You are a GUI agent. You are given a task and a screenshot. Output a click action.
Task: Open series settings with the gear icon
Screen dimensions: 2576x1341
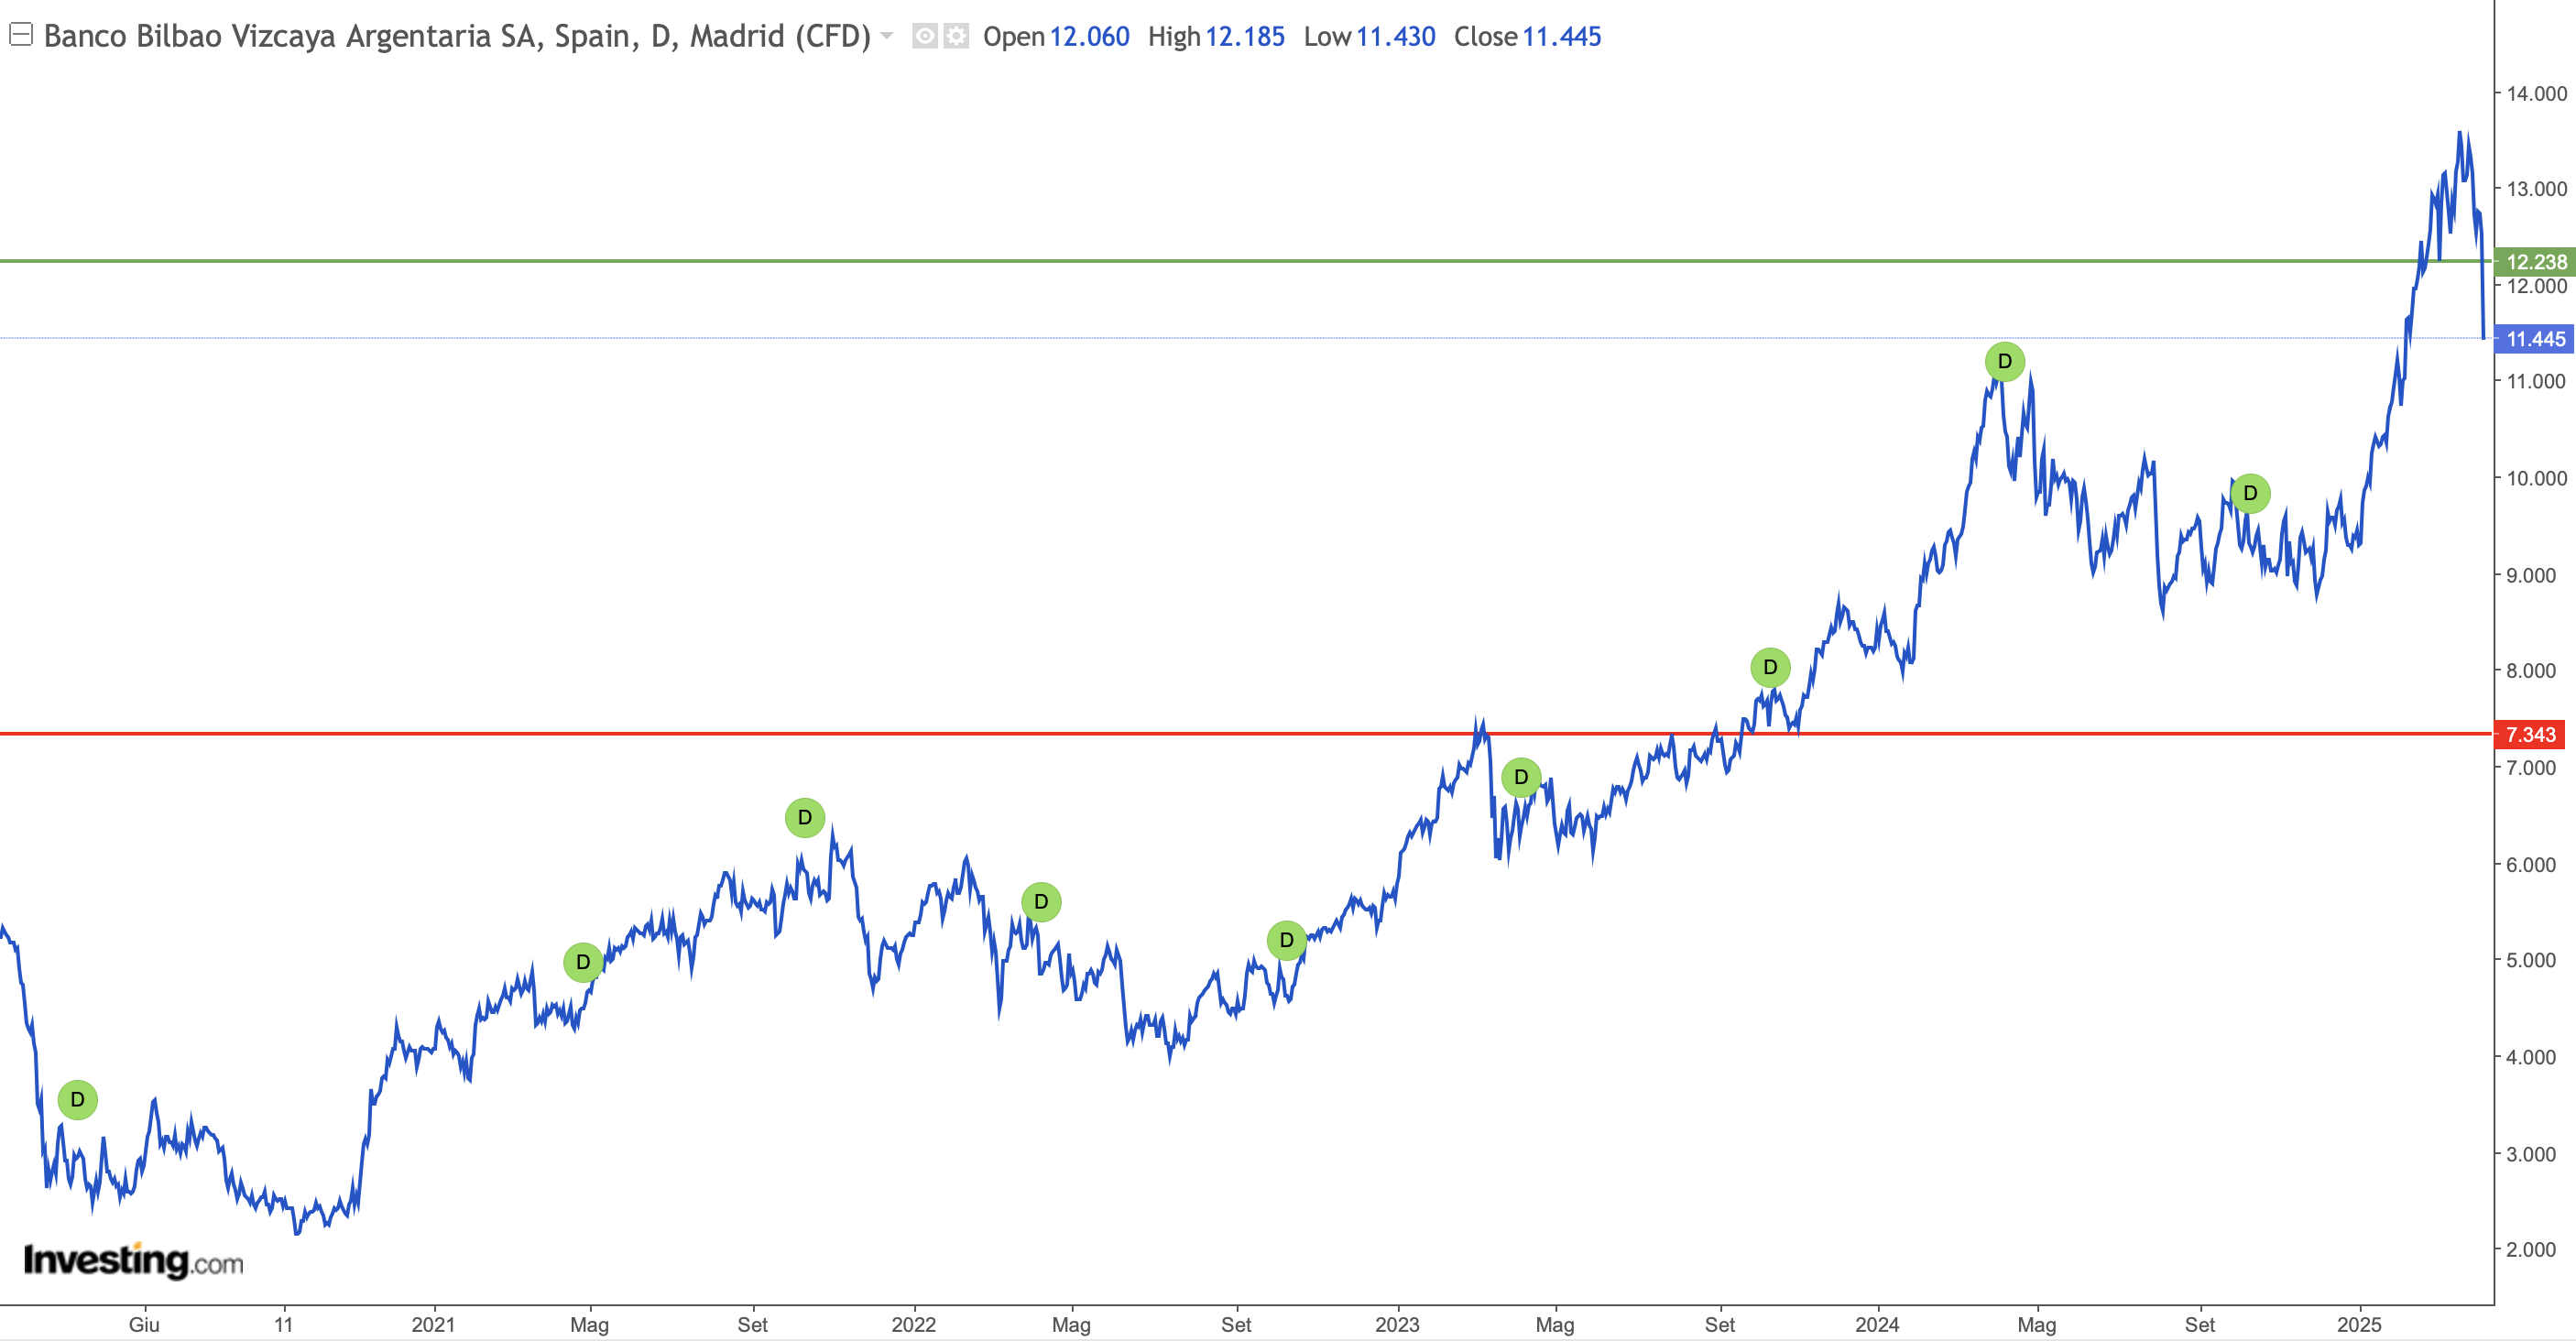click(x=956, y=36)
